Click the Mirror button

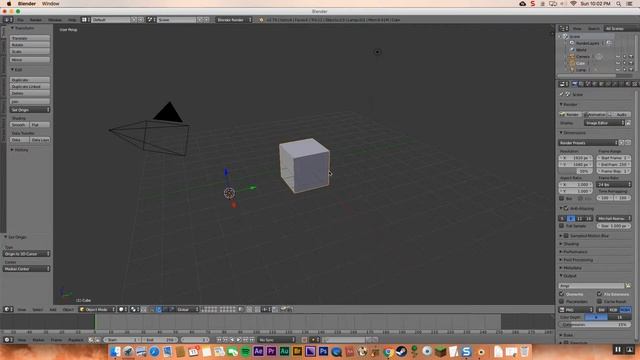[x=30, y=60]
